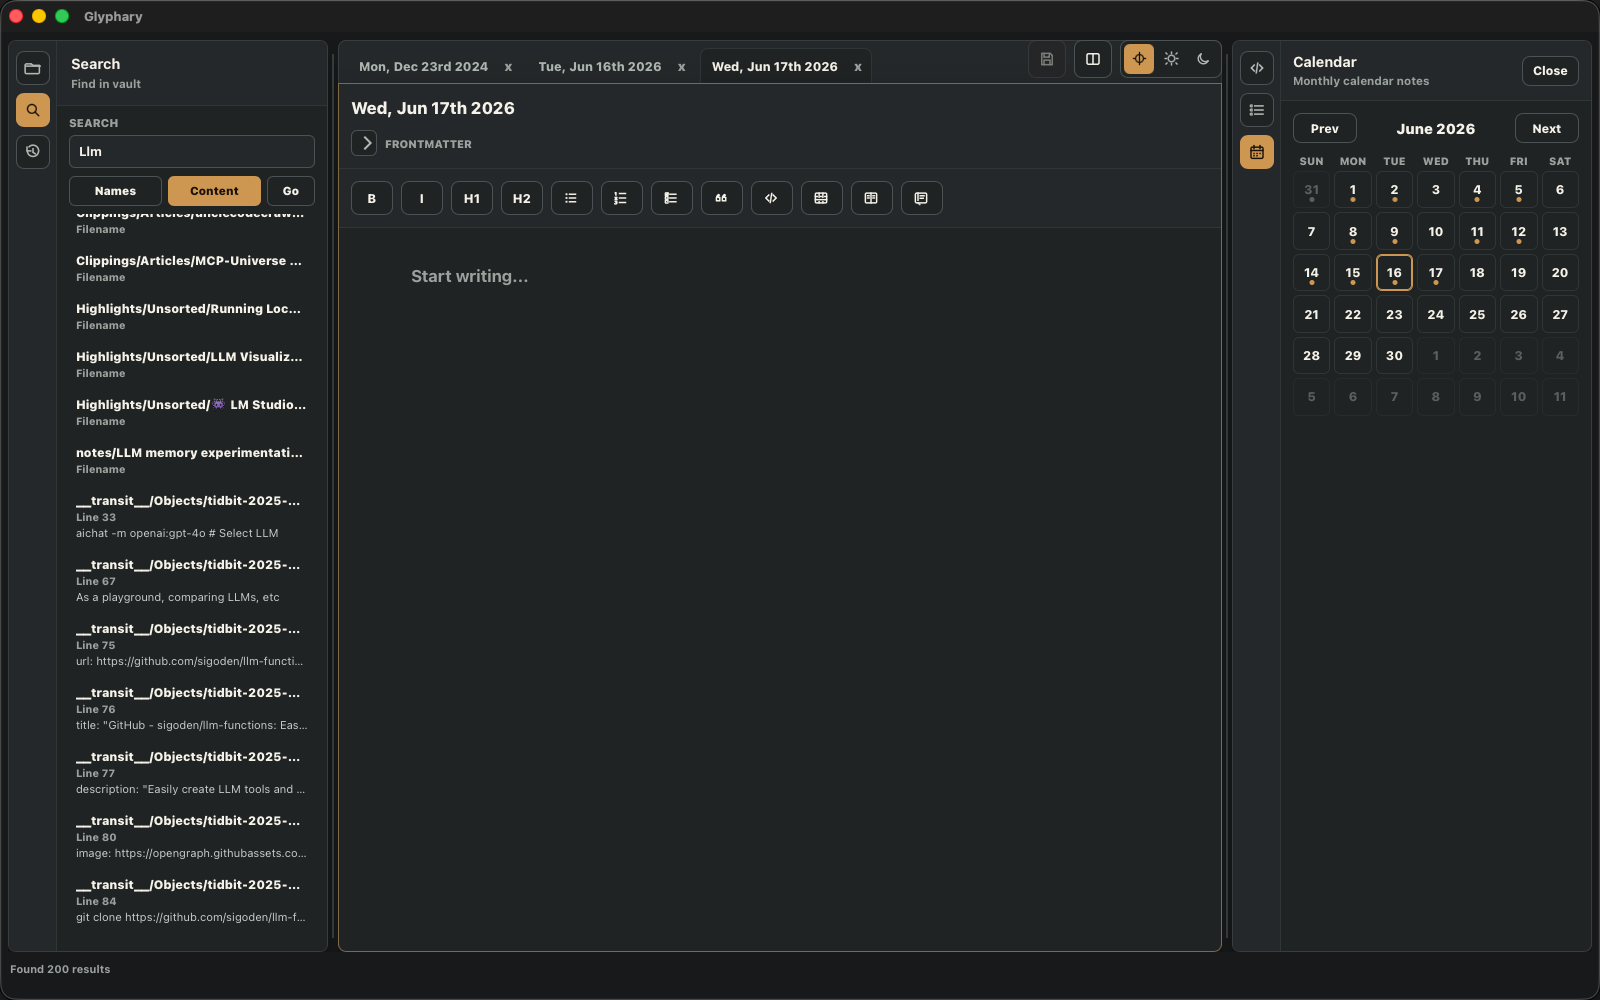
Task: Click the June 2026 month title
Action: click(x=1435, y=129)
